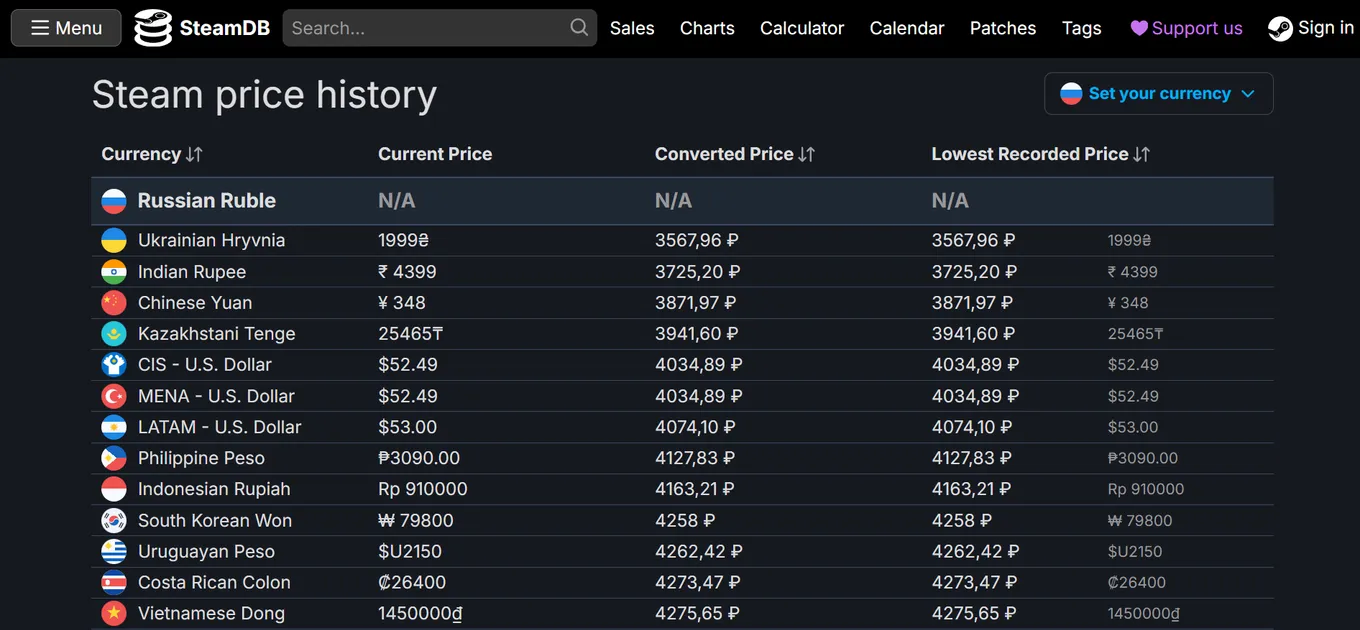Select the Philippine Peso currency name
The image size is (1360, 630).
[x=201, y=458]
